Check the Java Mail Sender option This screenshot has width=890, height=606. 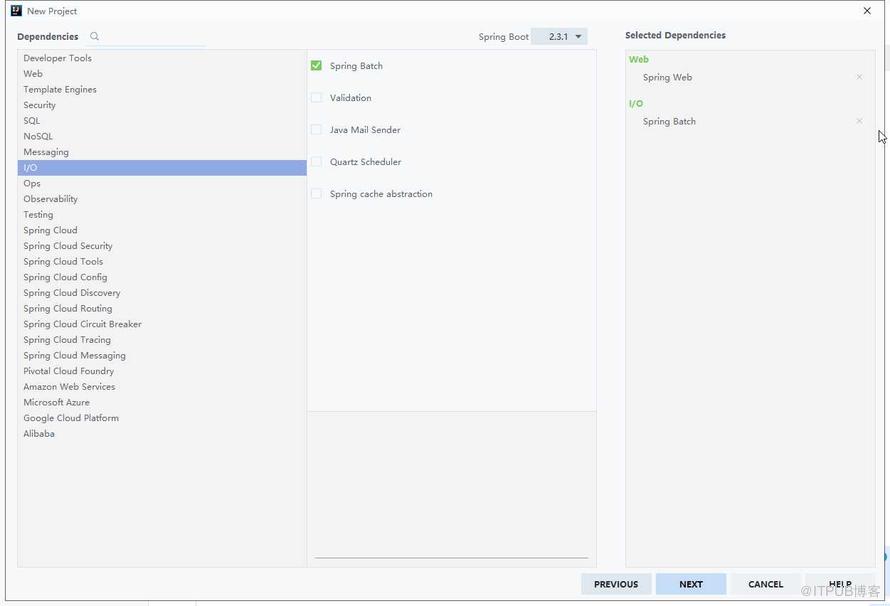[x=316, y=129]
